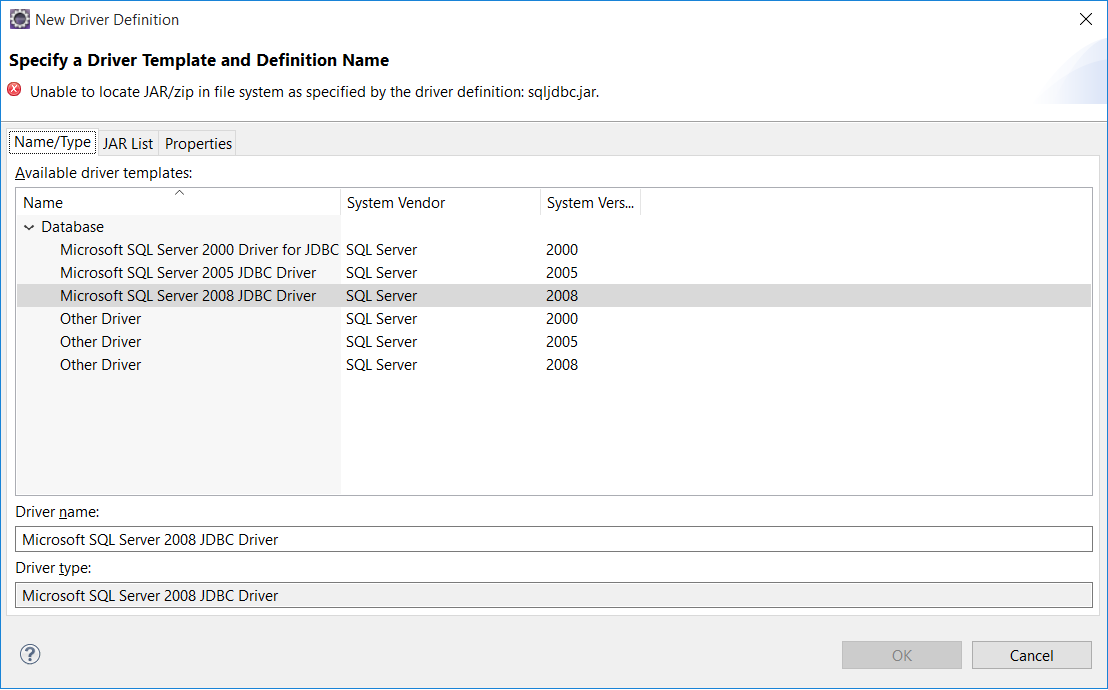Click the help question mark icon

[x=30, y=654]
